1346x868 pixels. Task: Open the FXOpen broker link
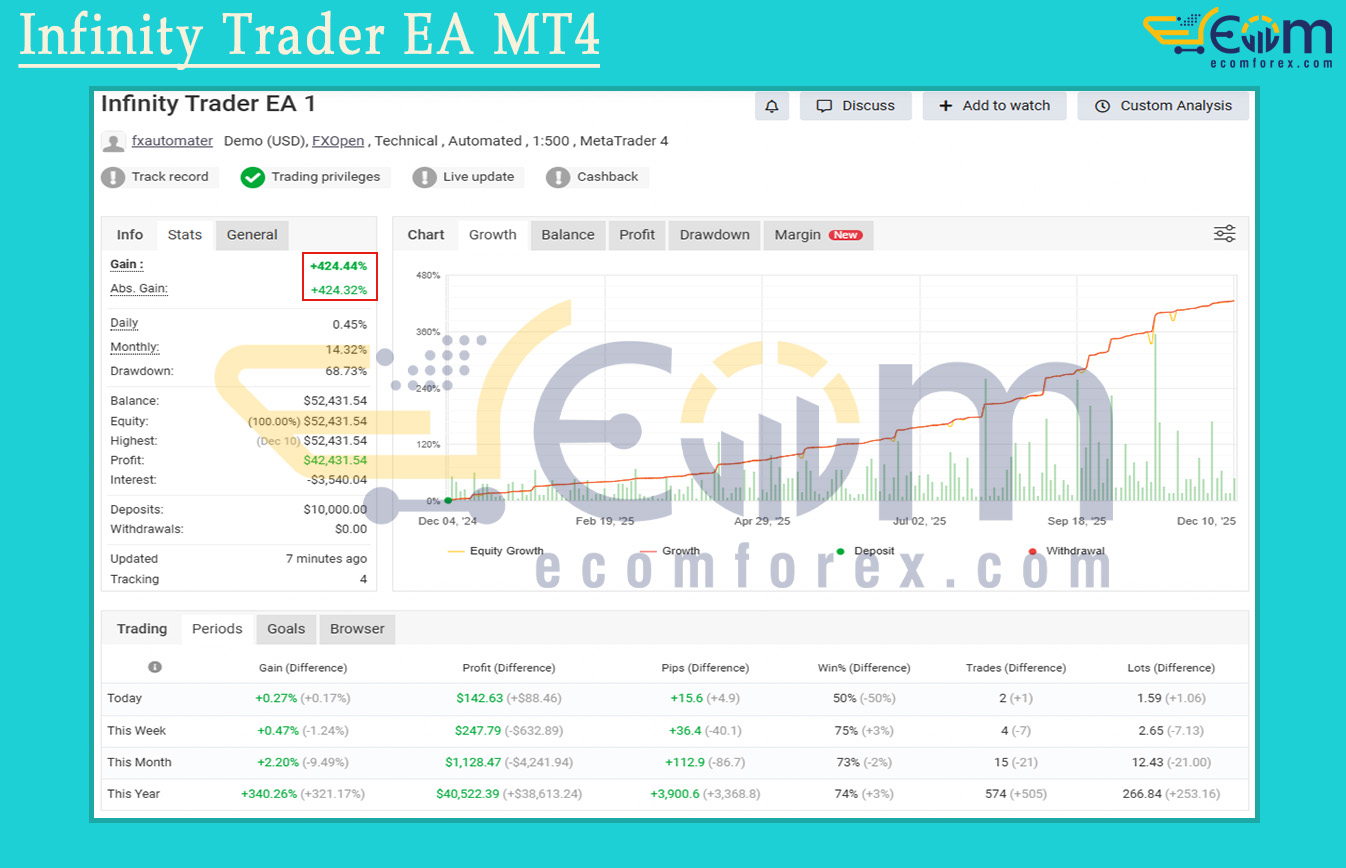pyautogui.click(x=338, y=140)
